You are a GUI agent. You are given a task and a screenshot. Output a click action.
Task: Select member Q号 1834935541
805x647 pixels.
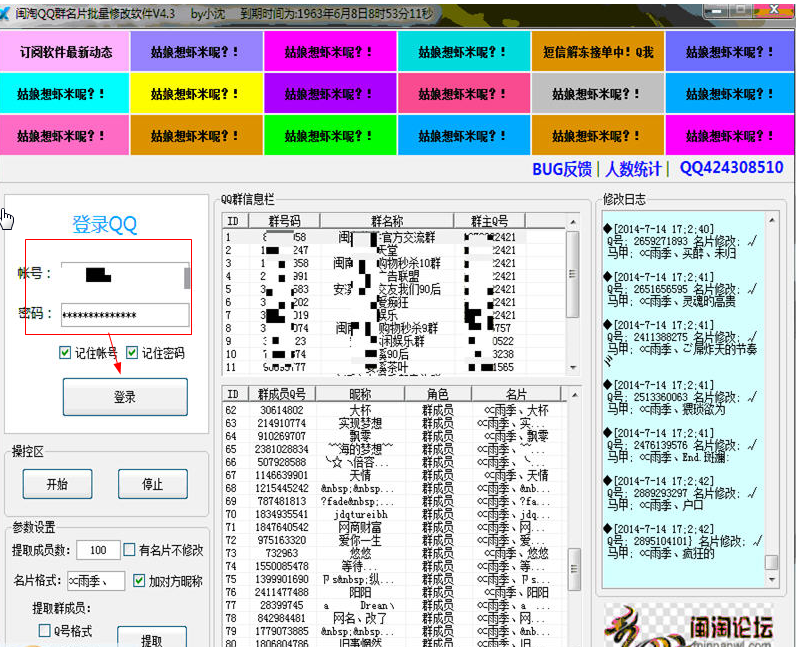(394, 514)
